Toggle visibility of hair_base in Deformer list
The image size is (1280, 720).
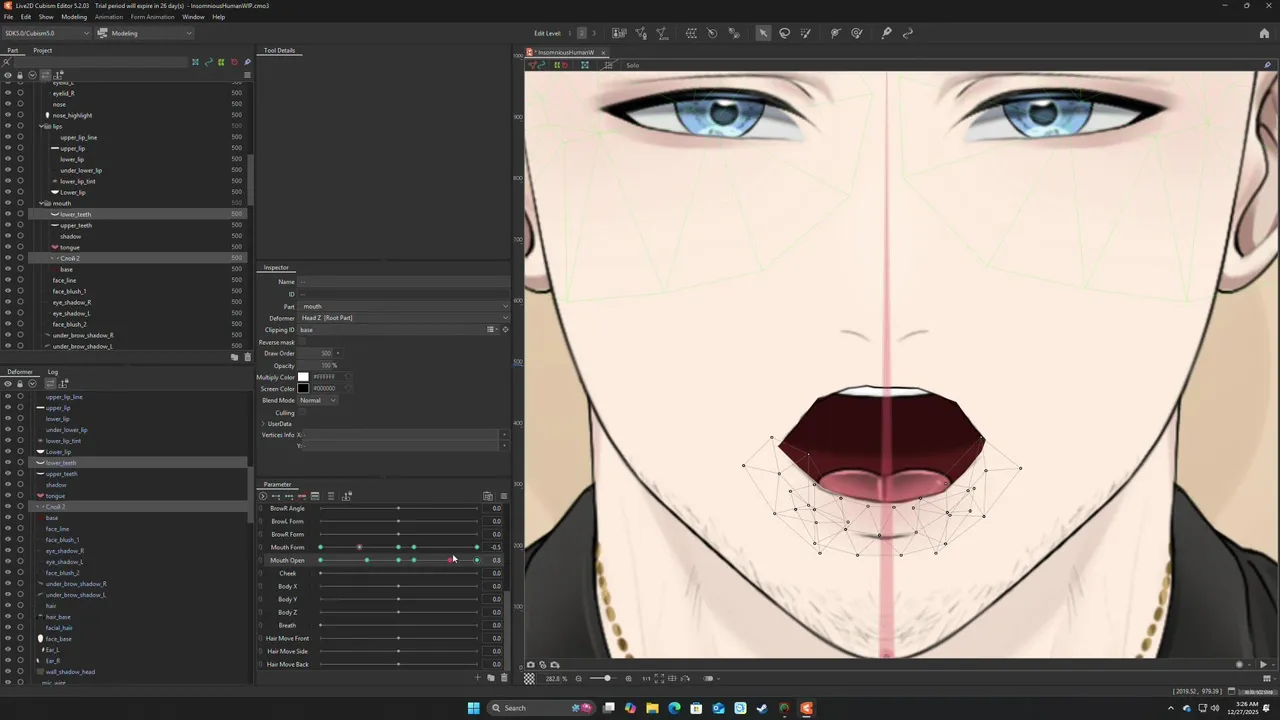[7, 617]
